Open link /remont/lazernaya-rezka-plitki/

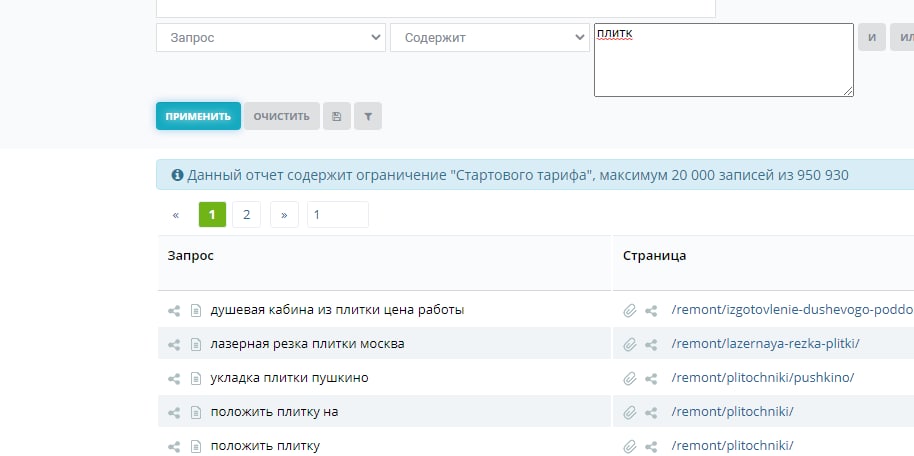pyautogui.click(x=765, y=344)
